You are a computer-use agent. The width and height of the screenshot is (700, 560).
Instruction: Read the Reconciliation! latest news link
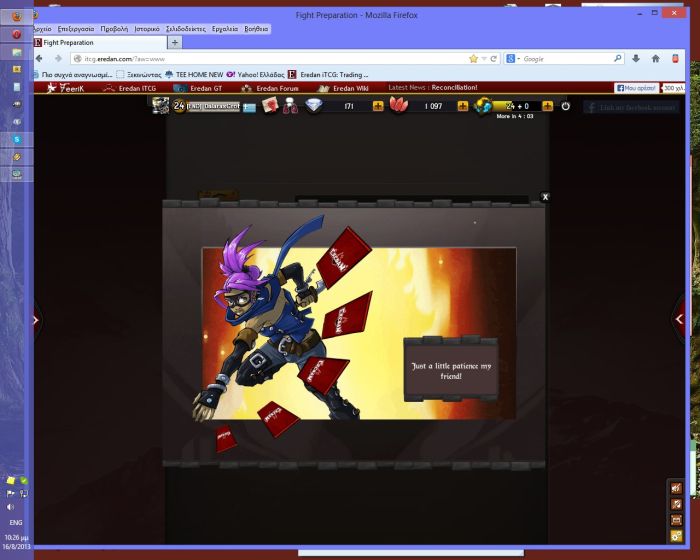click(454, 88)
